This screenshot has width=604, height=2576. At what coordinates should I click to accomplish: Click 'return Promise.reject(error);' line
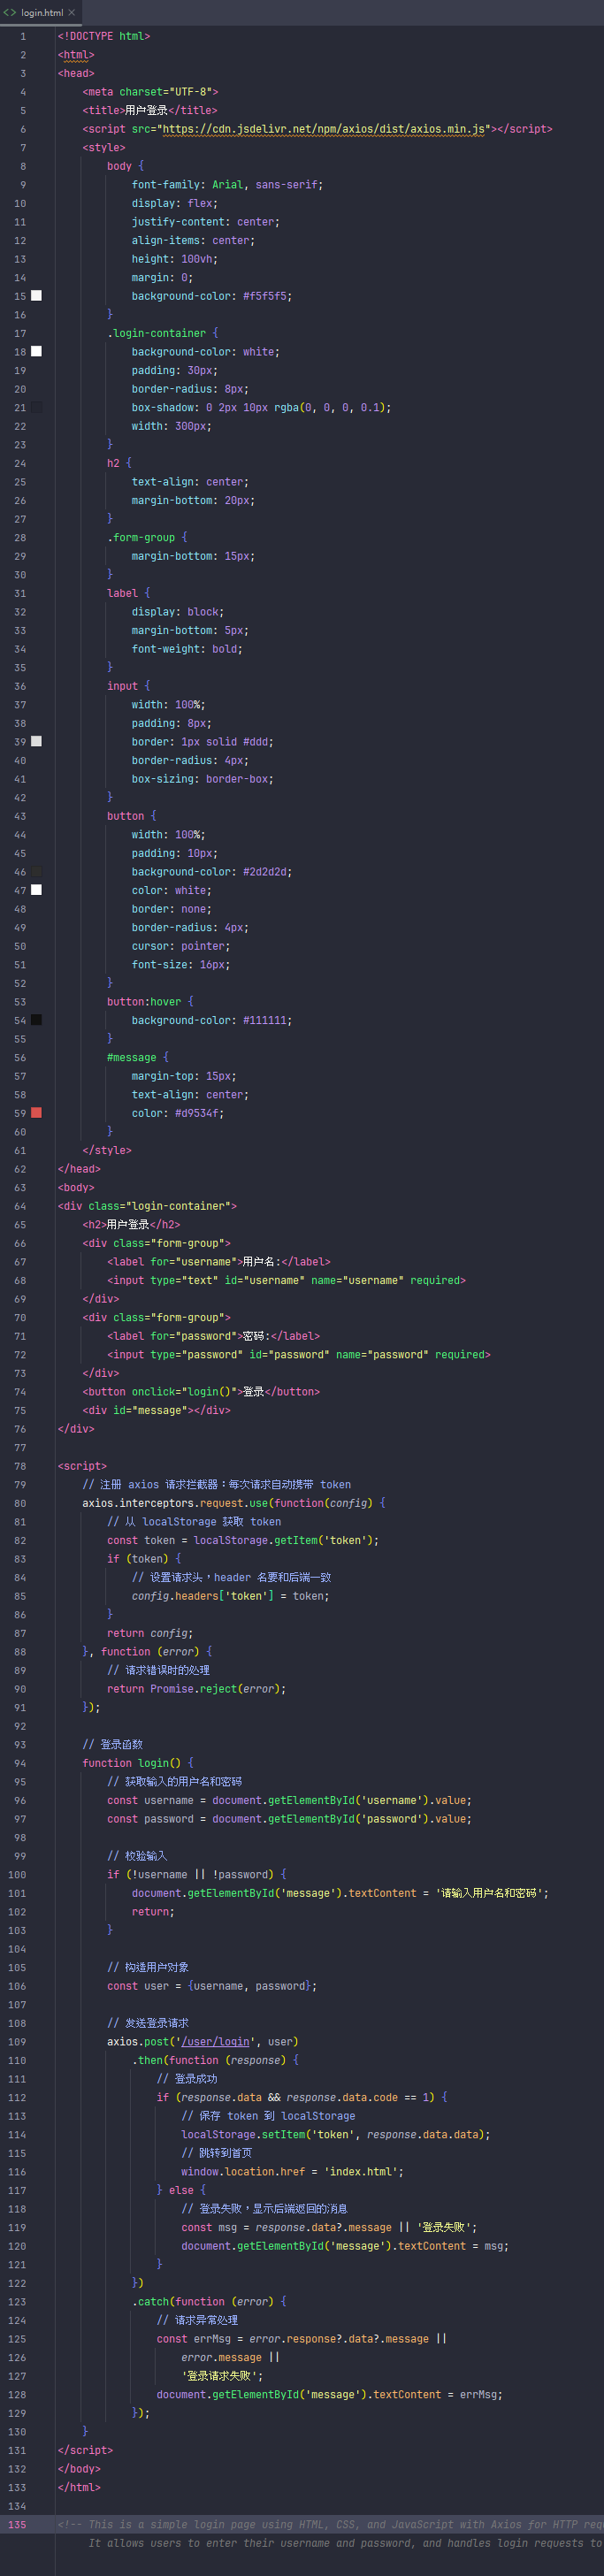(197, 1689)
